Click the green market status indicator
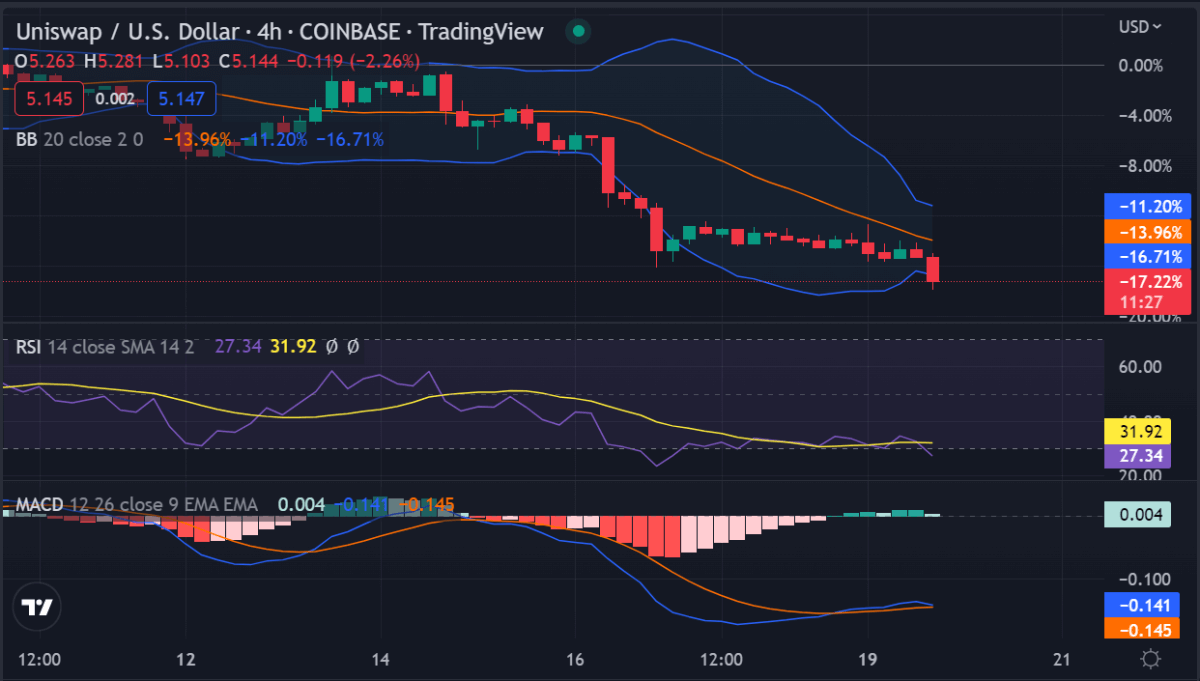The width and height of the screenshot is (1200, 681). pos(578,31)
